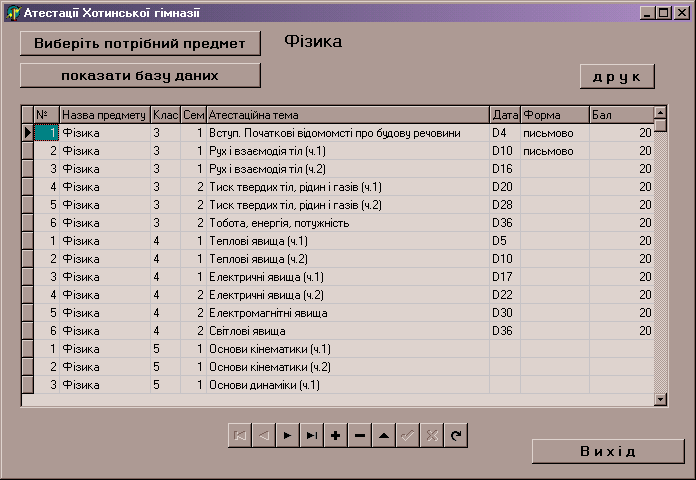Click the vertical scrollbar thumb
Screen dimensions: 696x480
660,125
